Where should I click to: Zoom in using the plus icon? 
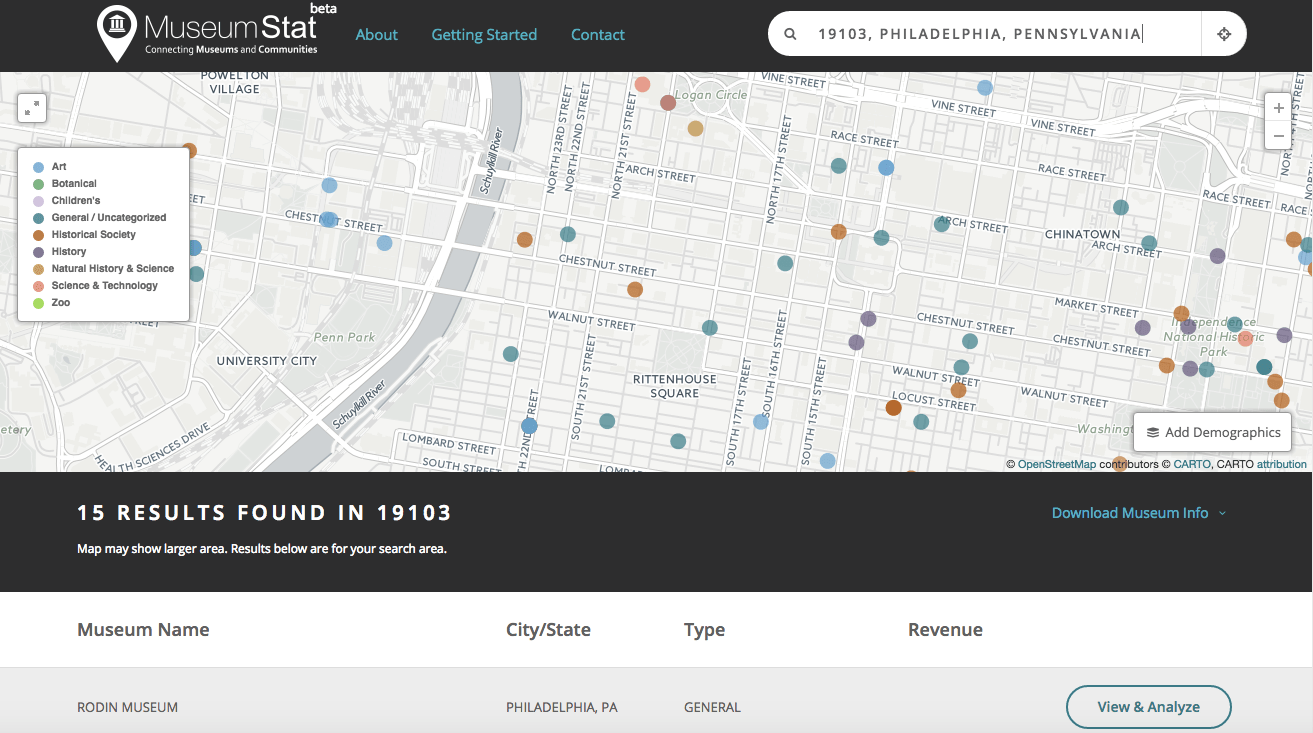(x=1278, y=106)
